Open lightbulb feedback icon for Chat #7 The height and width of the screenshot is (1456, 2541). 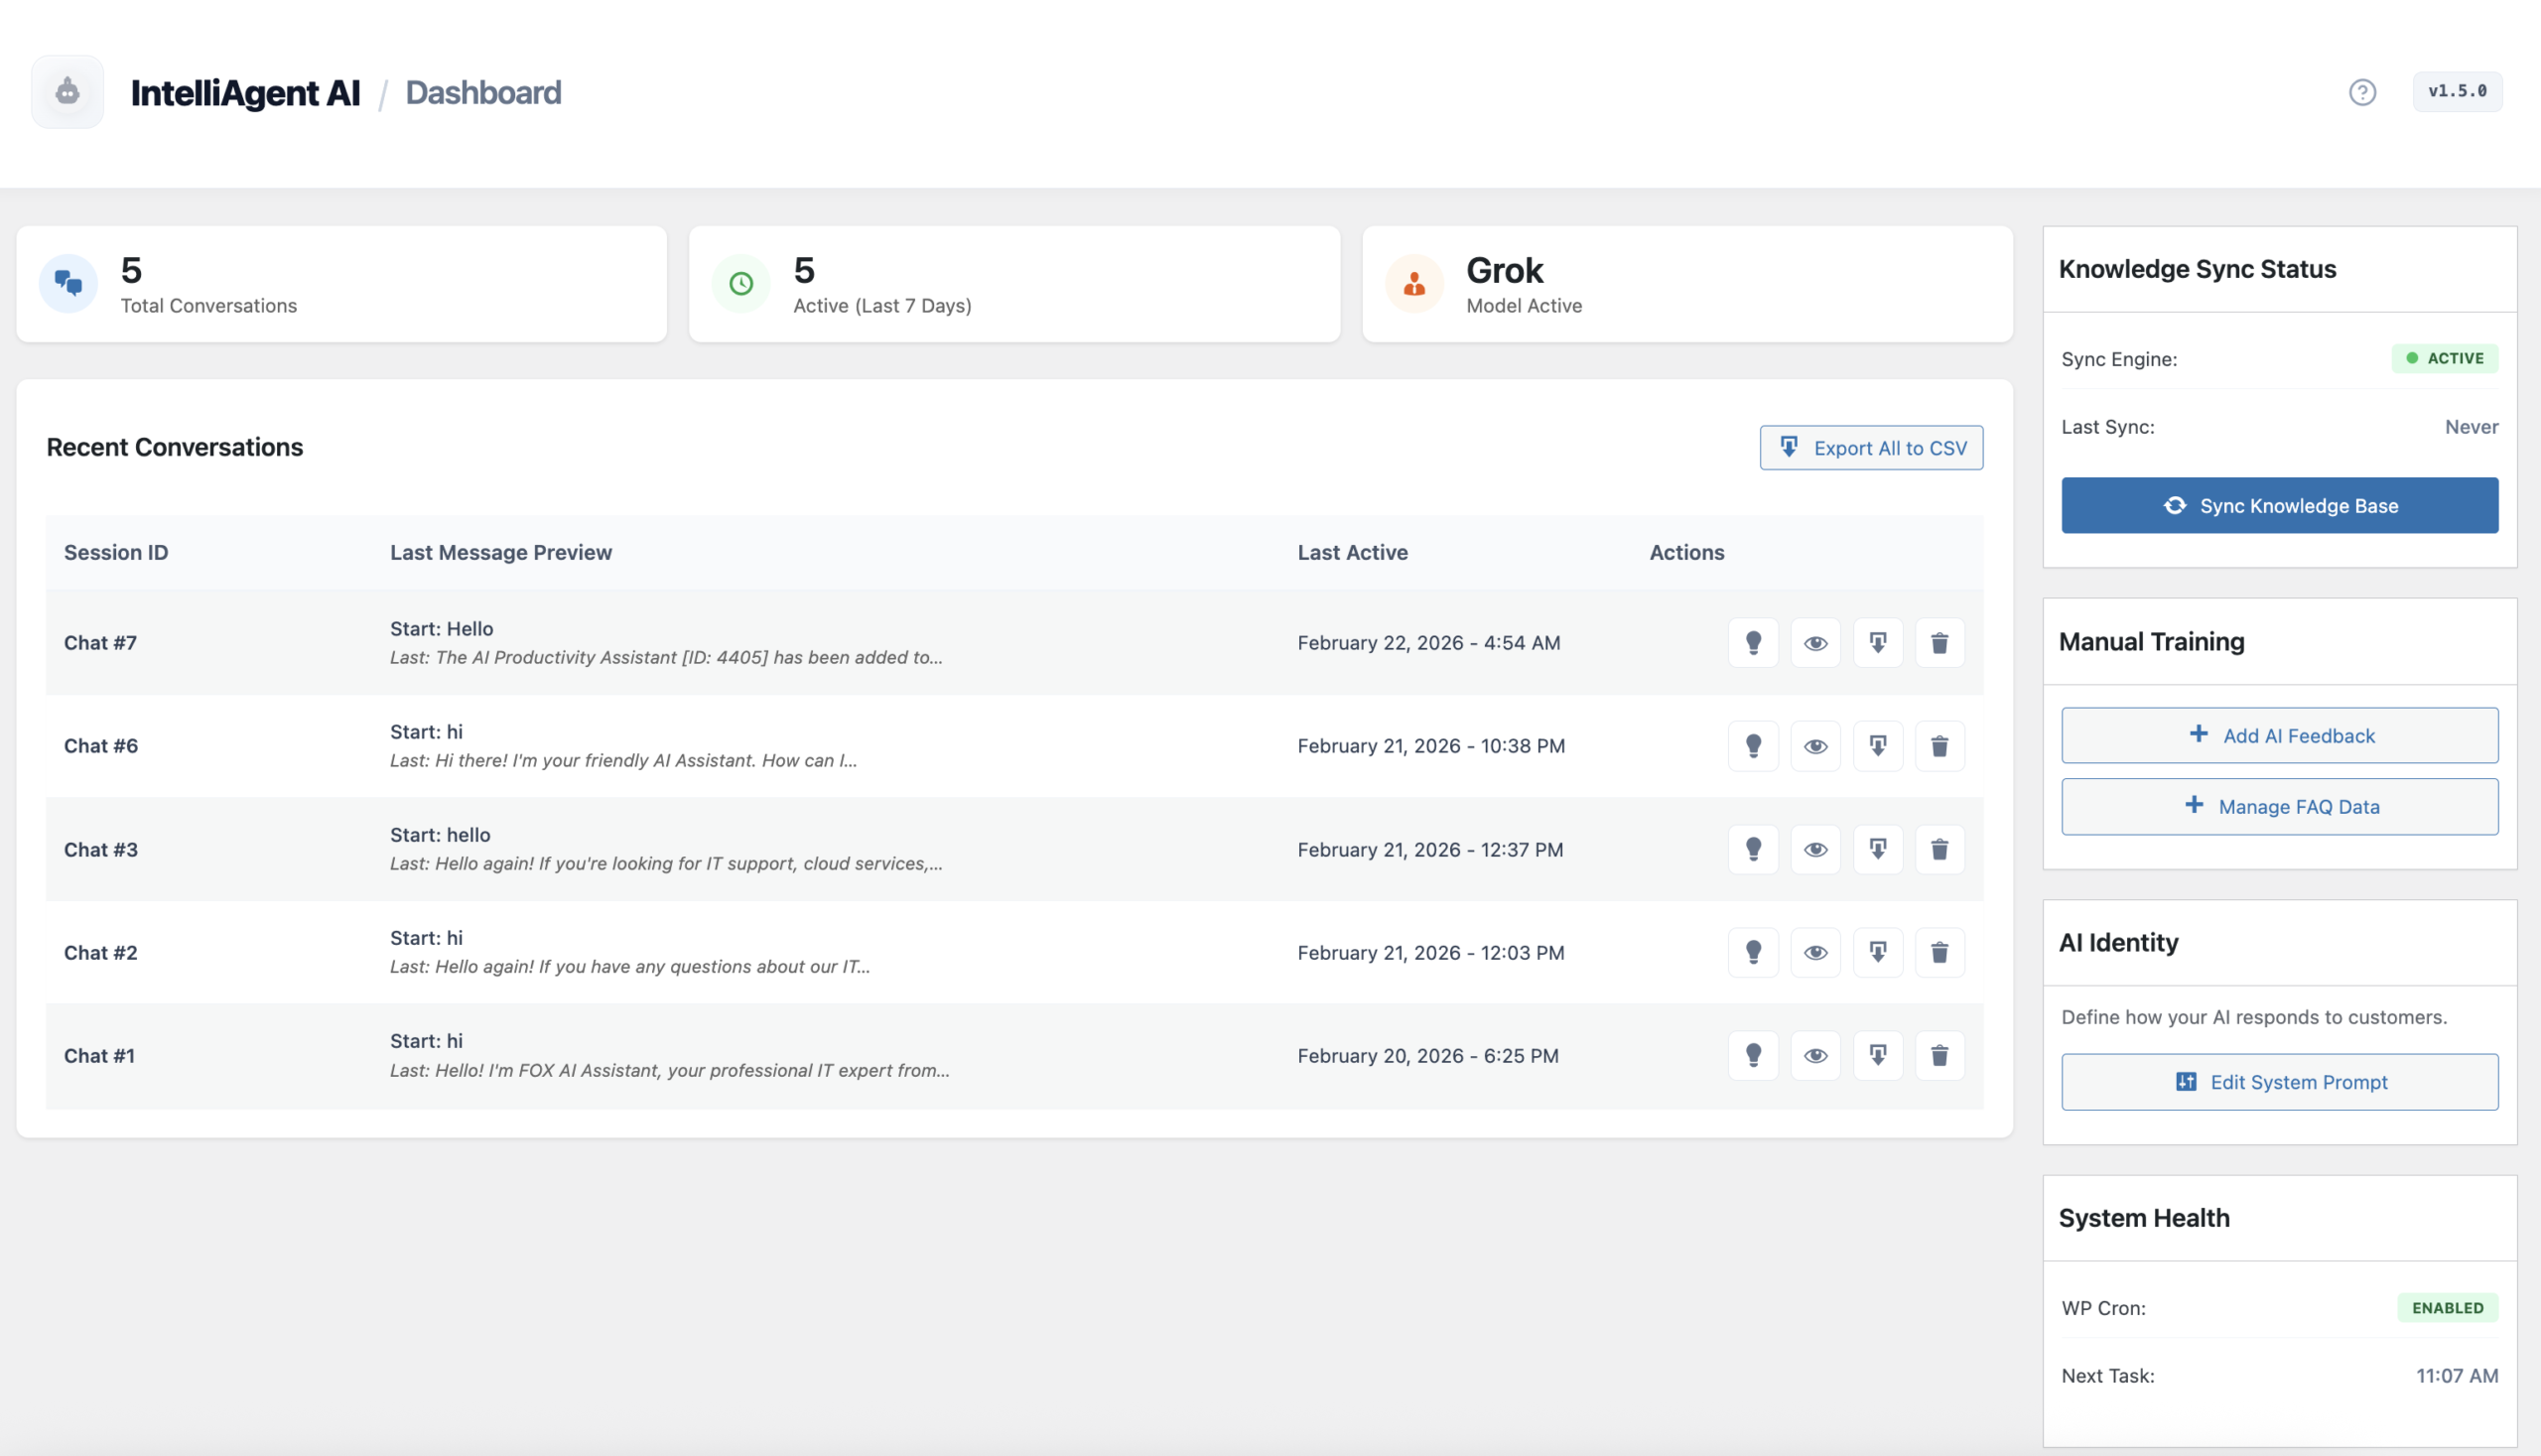[x=1753, y=643]
